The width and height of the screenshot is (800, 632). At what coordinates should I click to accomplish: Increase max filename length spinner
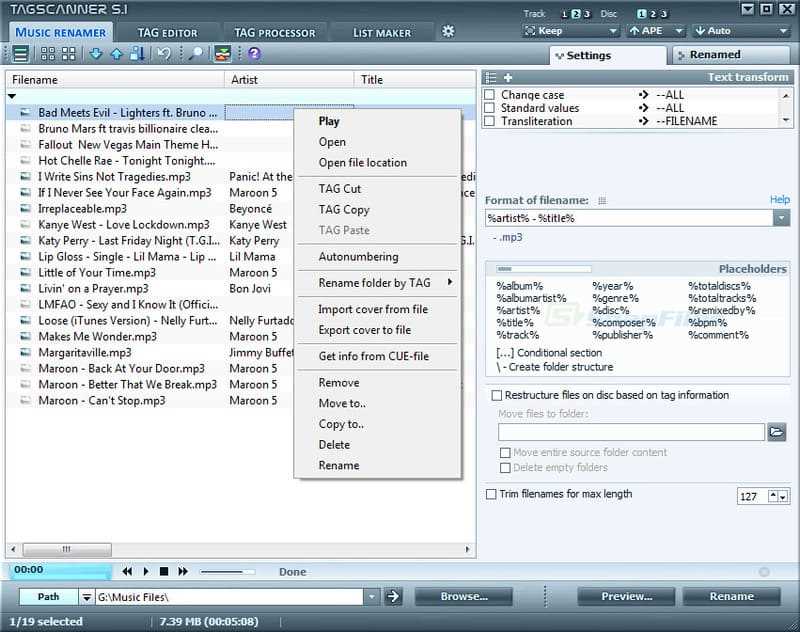pyautogui.click(x=774, y=495)
